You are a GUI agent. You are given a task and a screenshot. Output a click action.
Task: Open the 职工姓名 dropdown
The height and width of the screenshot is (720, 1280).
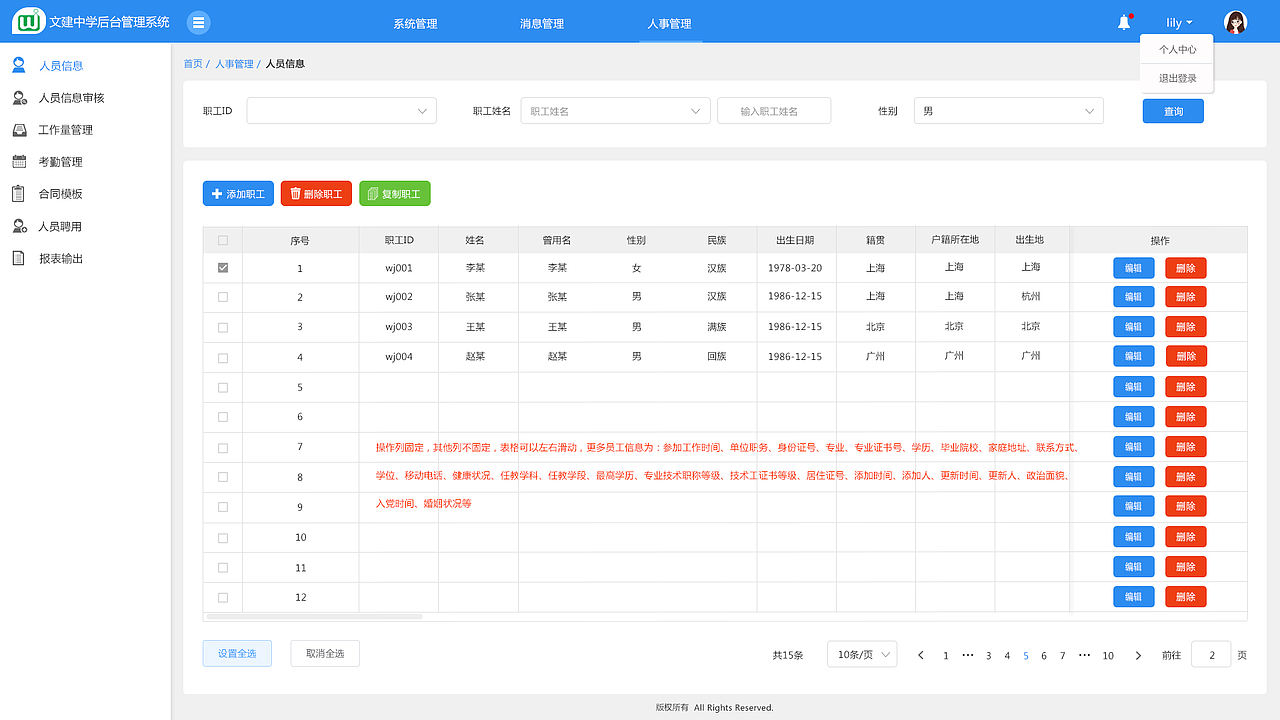615,111
